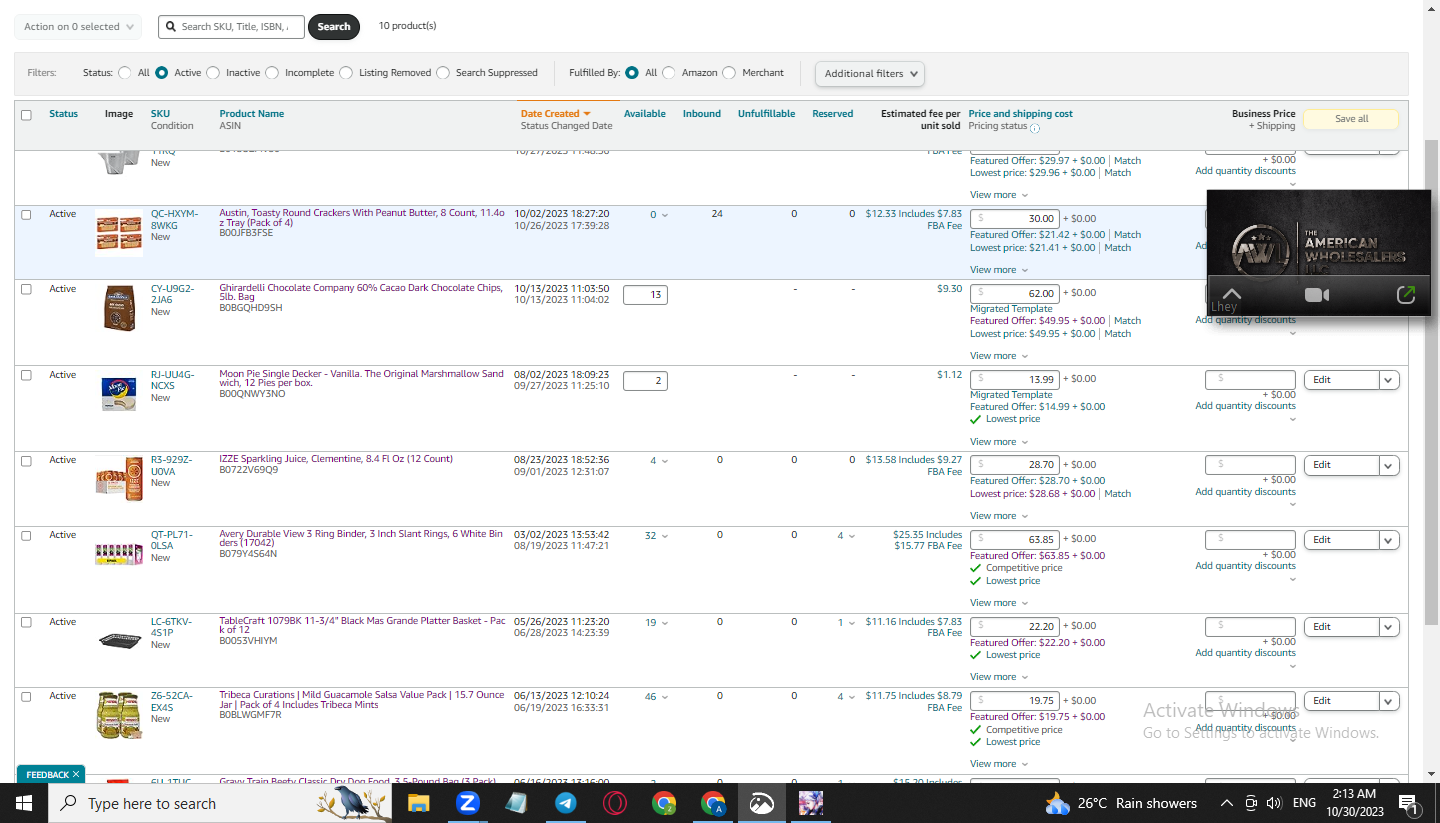Expand View more for the Avery Binder row

coord(999,603)
